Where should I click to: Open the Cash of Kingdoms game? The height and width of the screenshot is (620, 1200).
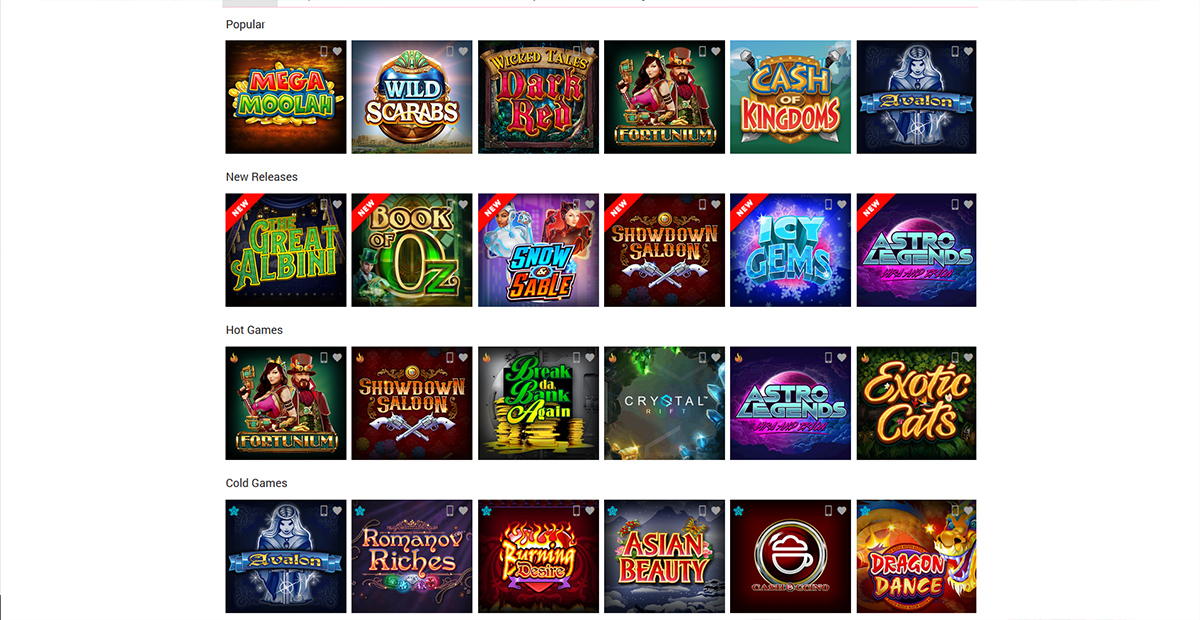point(791,97)
